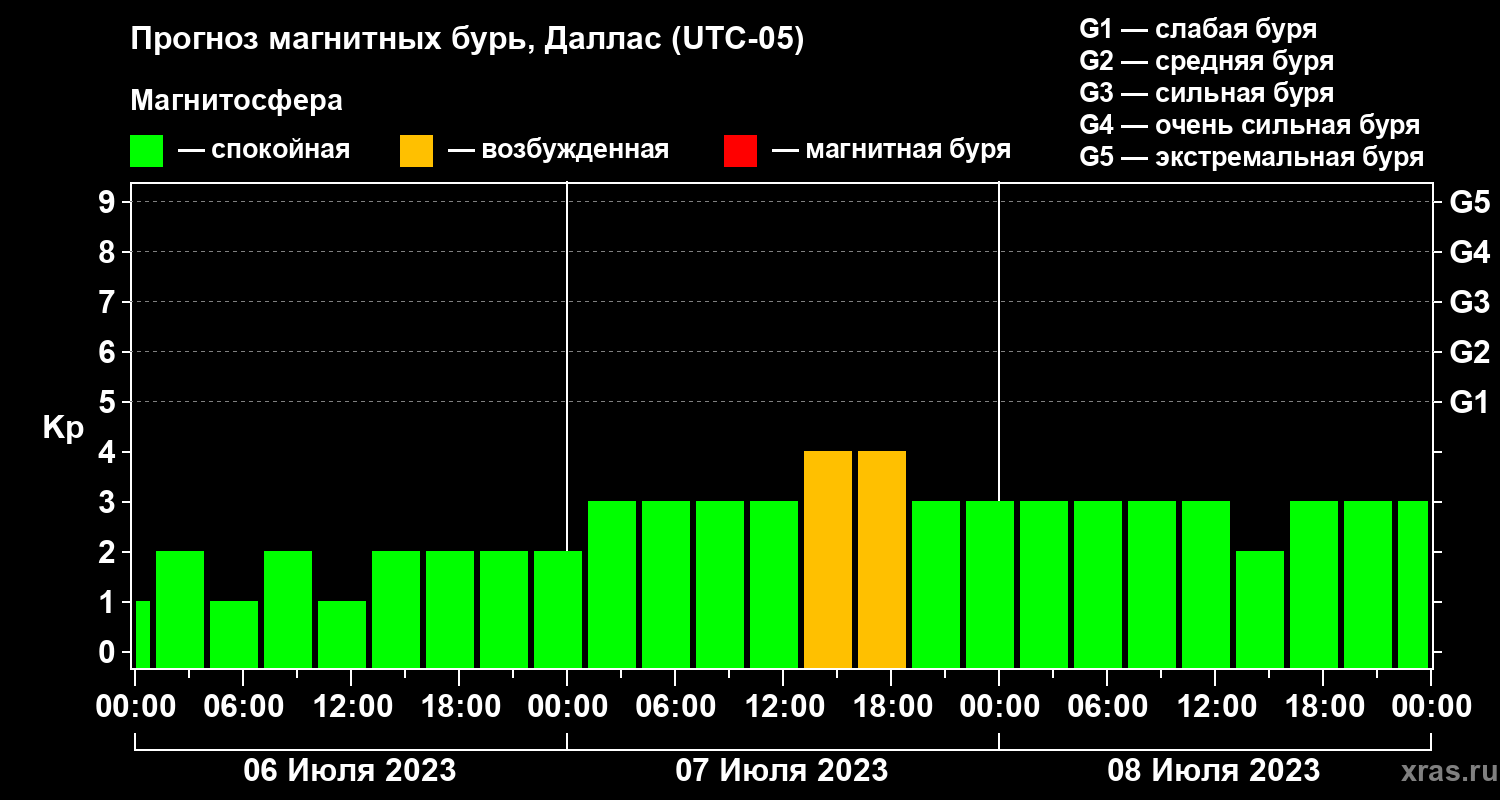Select the Магнитосфера heading text
Image resolution: width=1500 pixels, height=800 pixels.
click(236, 101)
